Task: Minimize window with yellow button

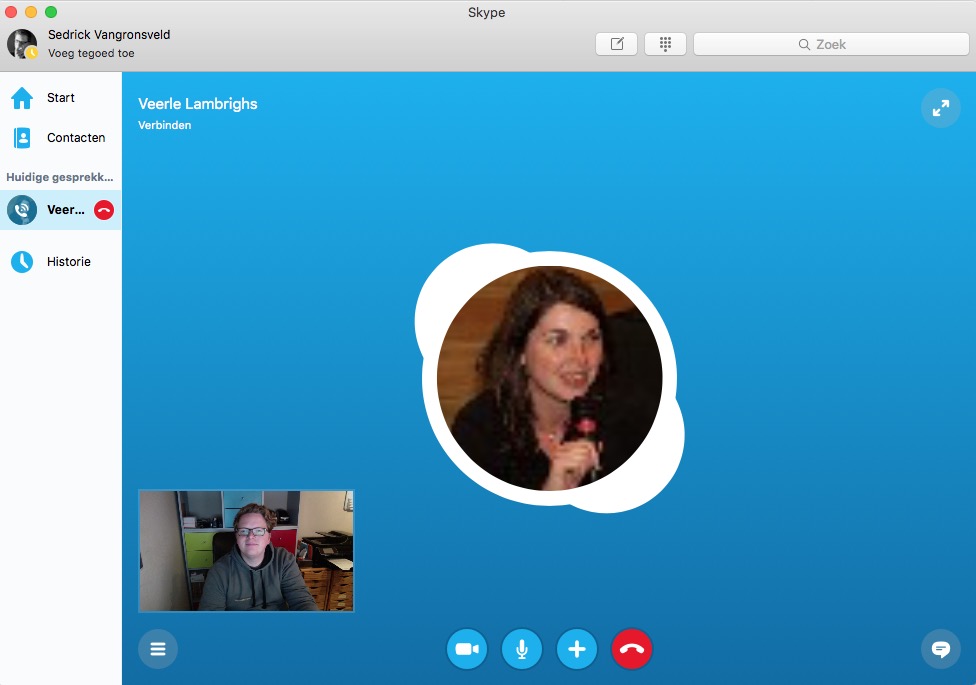Action: 31,12
